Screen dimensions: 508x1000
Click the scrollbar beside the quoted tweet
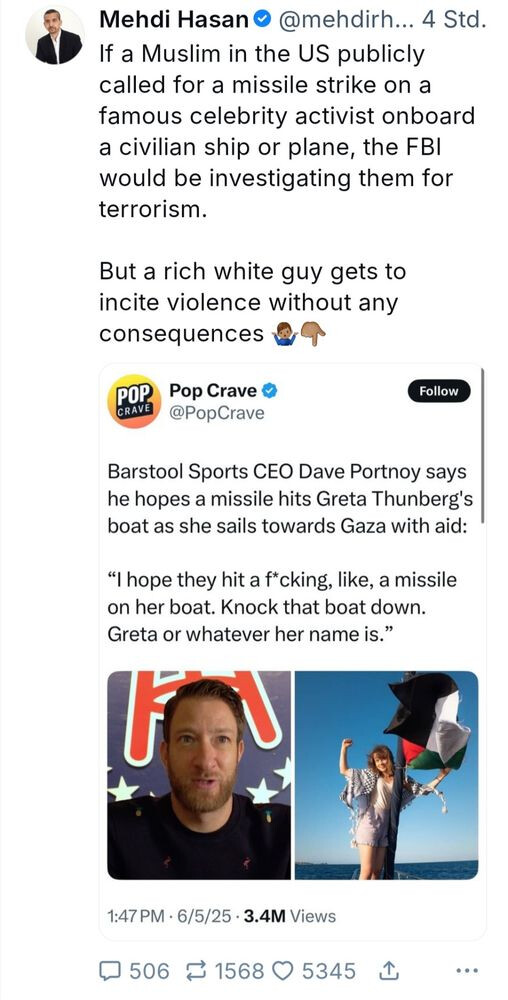click(483, 446)
